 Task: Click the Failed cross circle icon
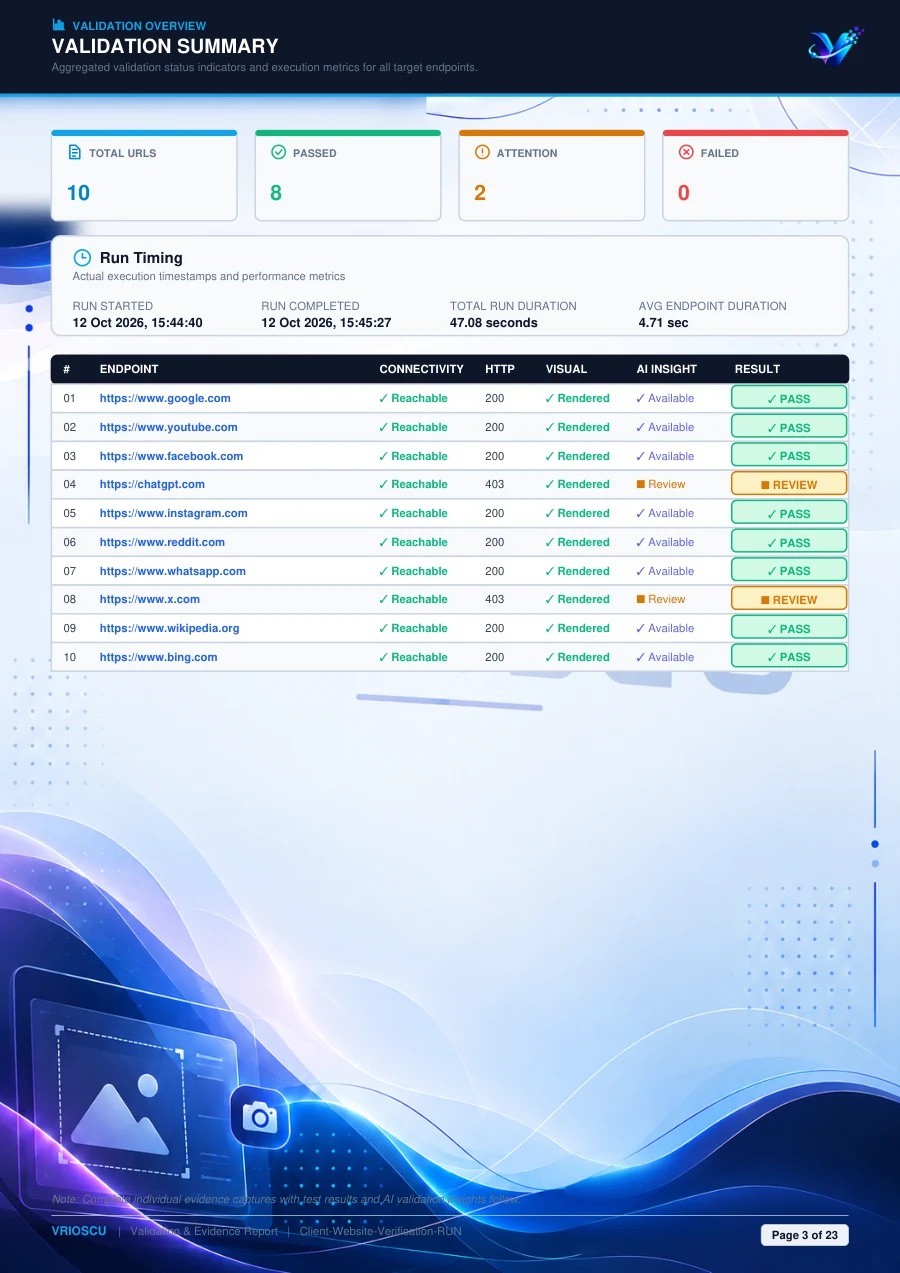click(x=686, y=153)
